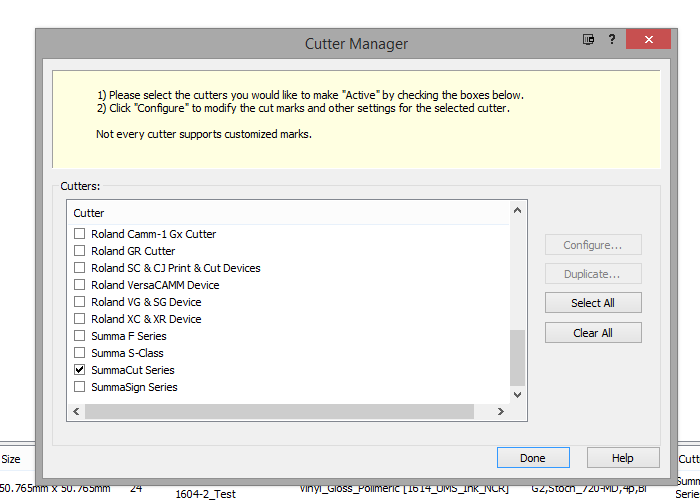The image size is (700, 500).
Task: Click the horizontal scrollbar thumb
Action: coord(279,411)
